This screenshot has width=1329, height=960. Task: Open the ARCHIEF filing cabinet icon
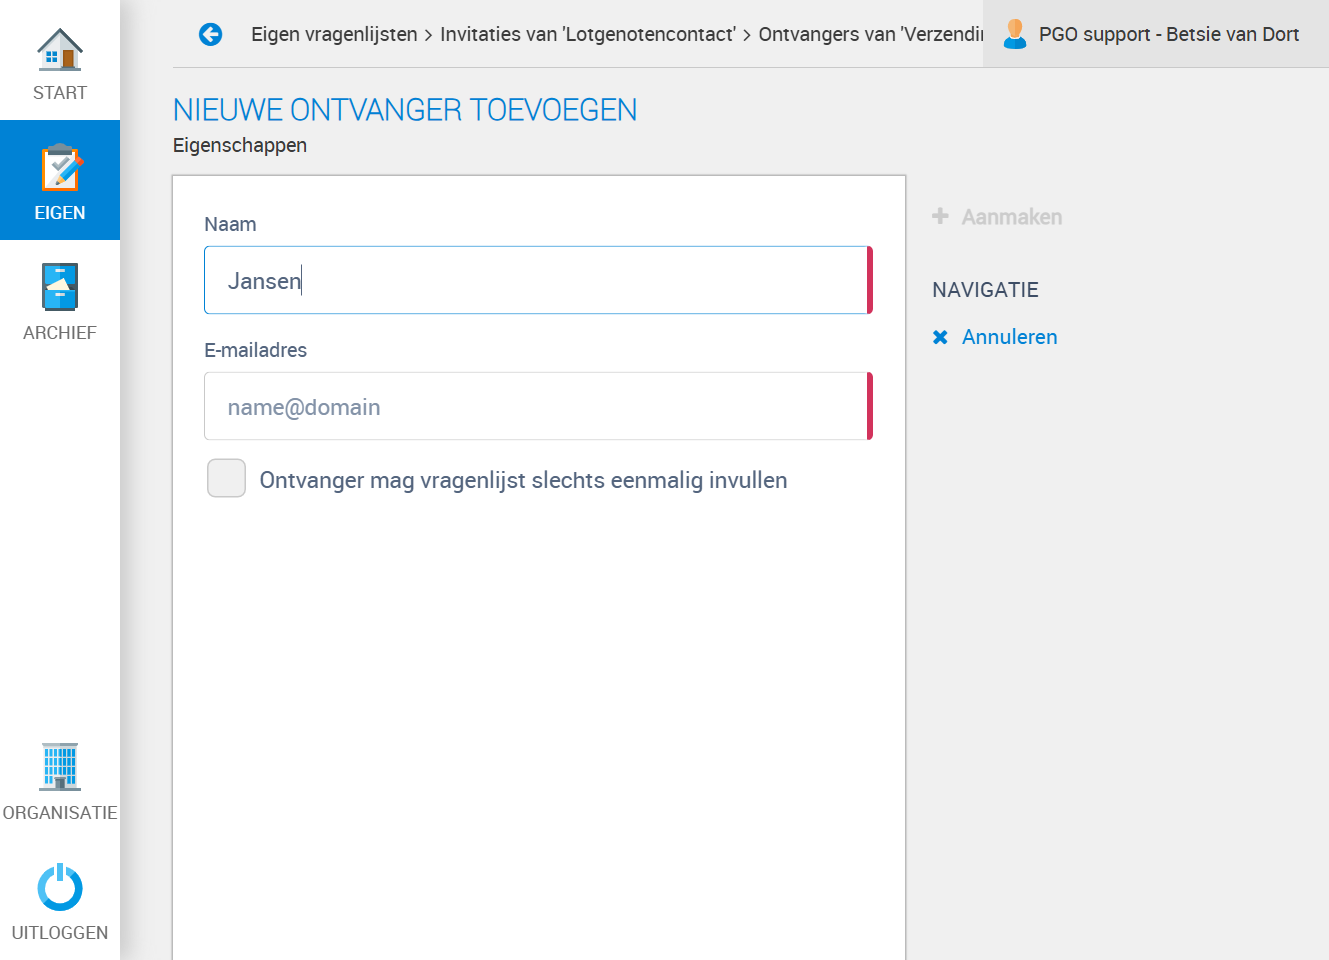click(60, 287)
